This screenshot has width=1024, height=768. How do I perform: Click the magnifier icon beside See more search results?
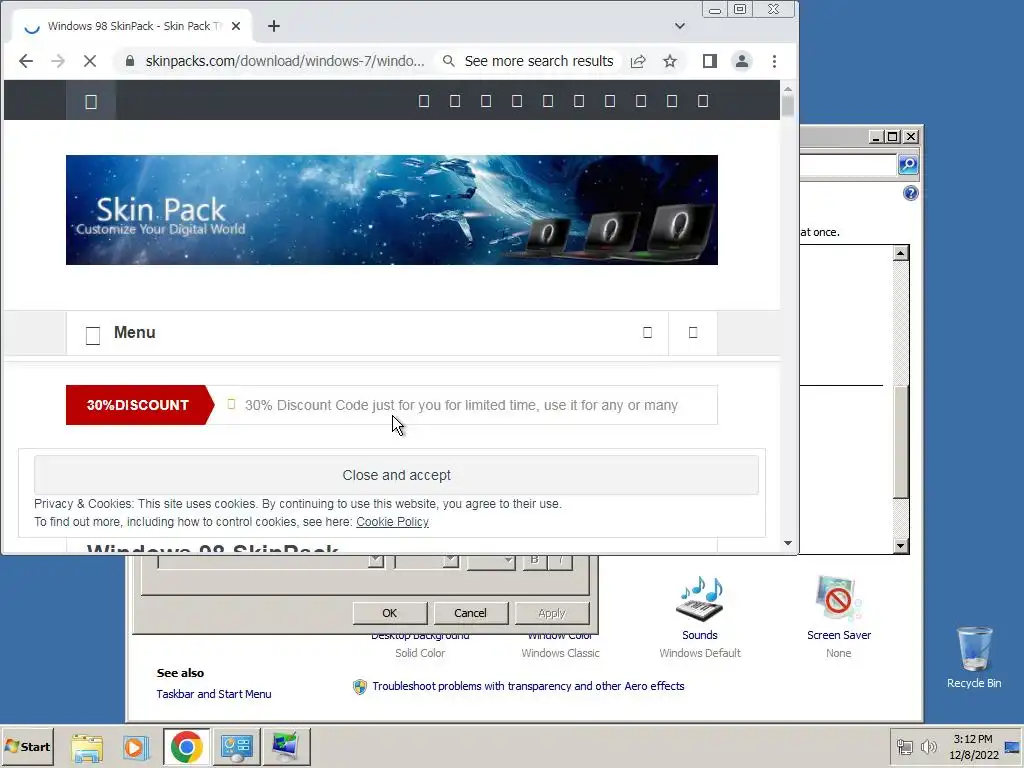point(449,61)
